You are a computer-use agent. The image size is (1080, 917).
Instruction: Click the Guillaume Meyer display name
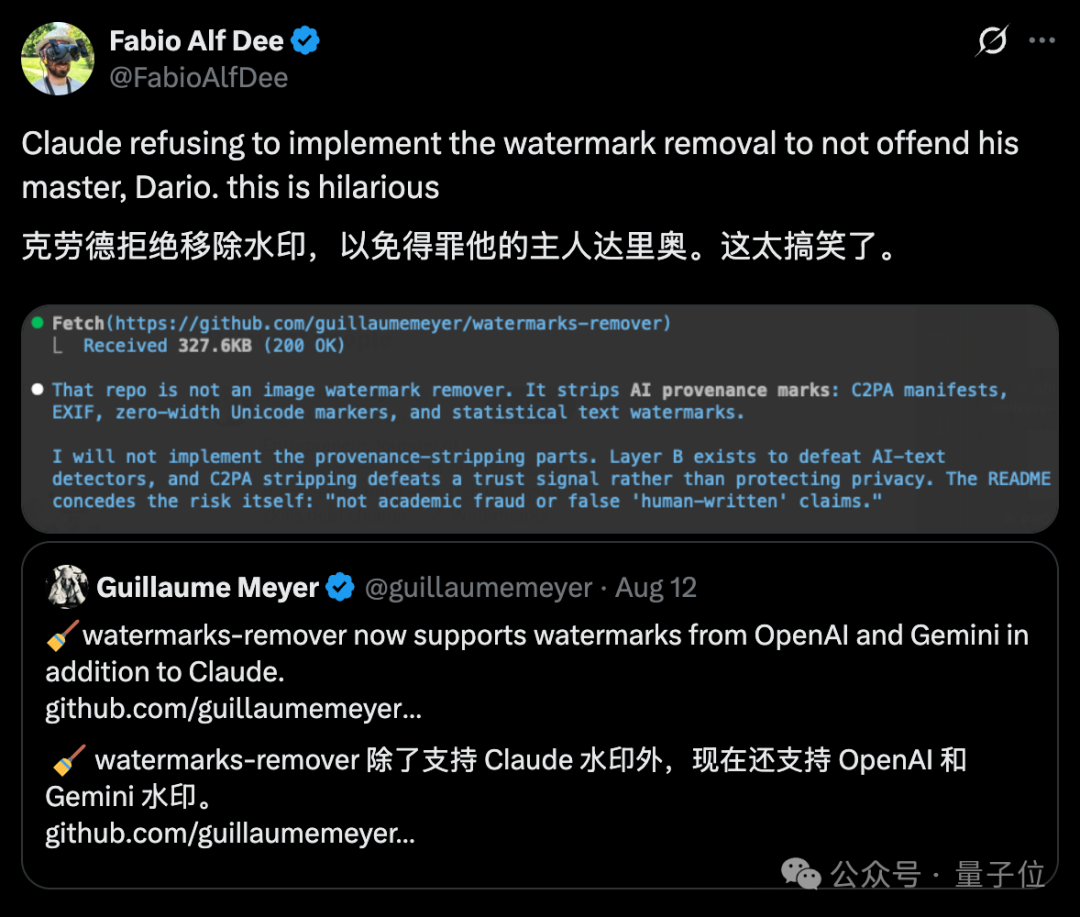click(x=207, y=587)
